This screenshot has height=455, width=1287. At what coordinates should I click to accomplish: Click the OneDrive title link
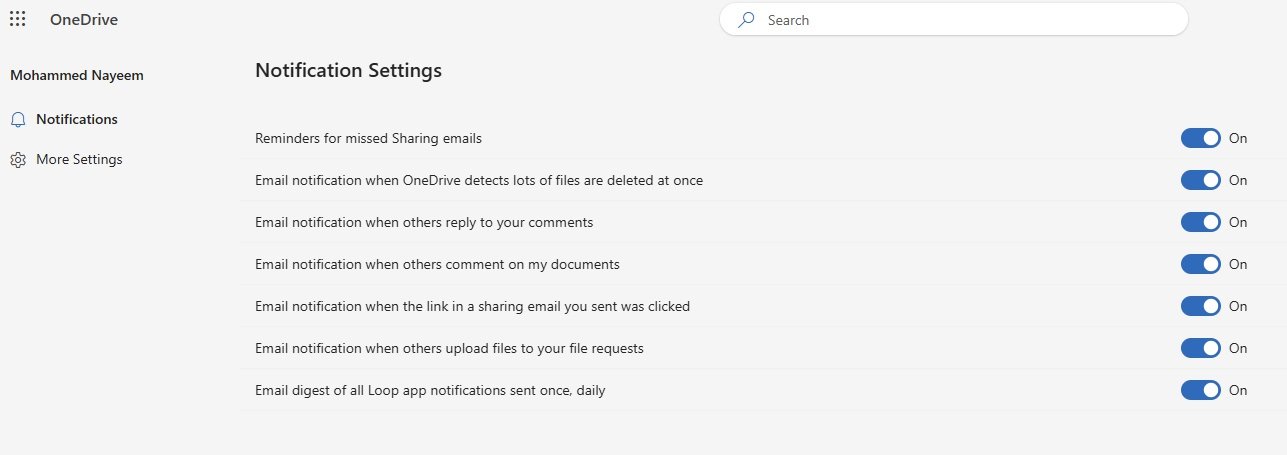coord(84,19)
